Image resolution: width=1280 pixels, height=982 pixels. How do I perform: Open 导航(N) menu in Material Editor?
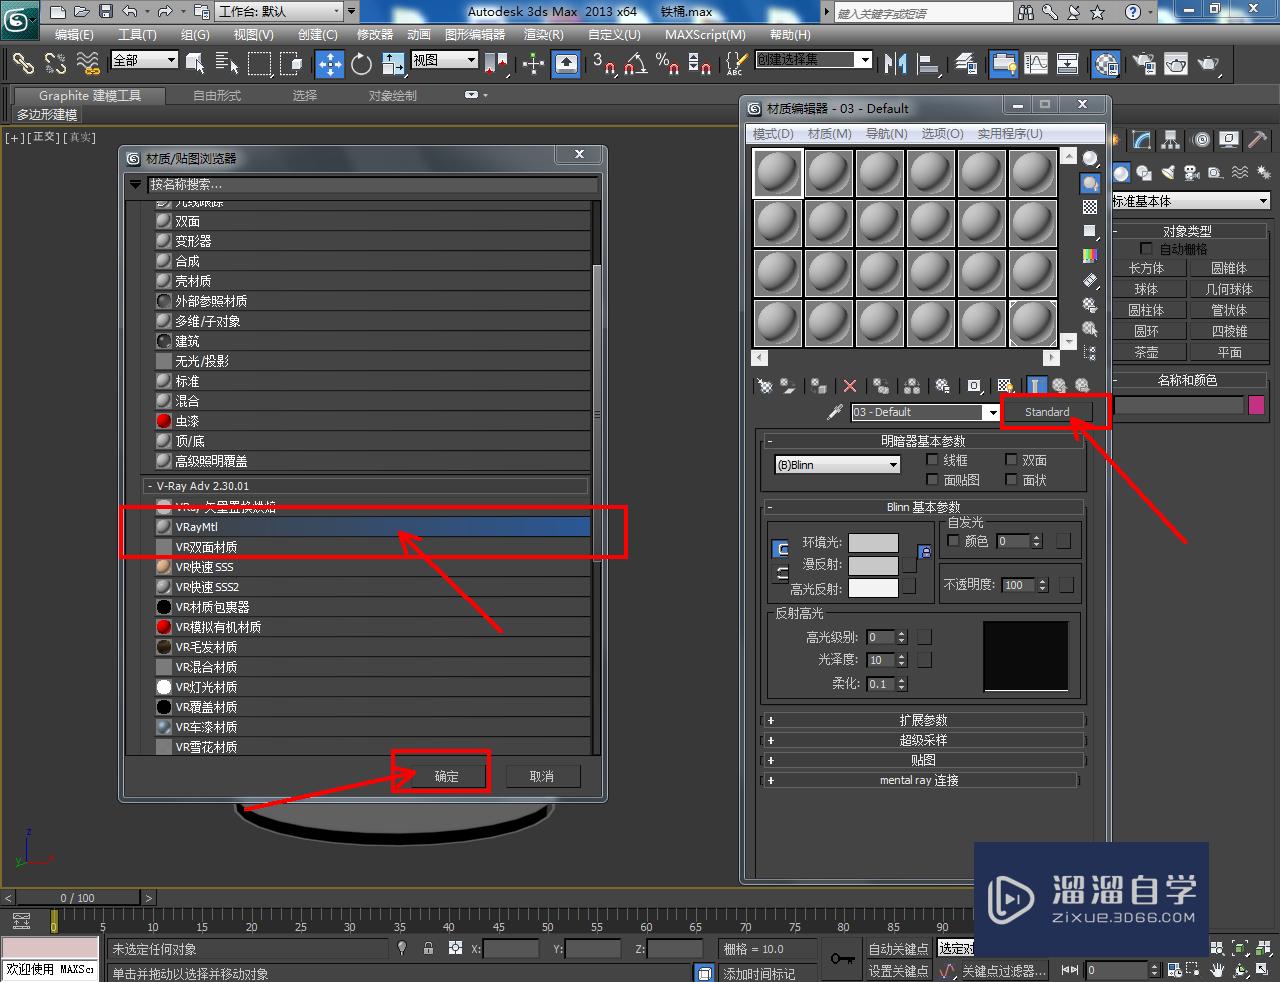pos(886,134)
